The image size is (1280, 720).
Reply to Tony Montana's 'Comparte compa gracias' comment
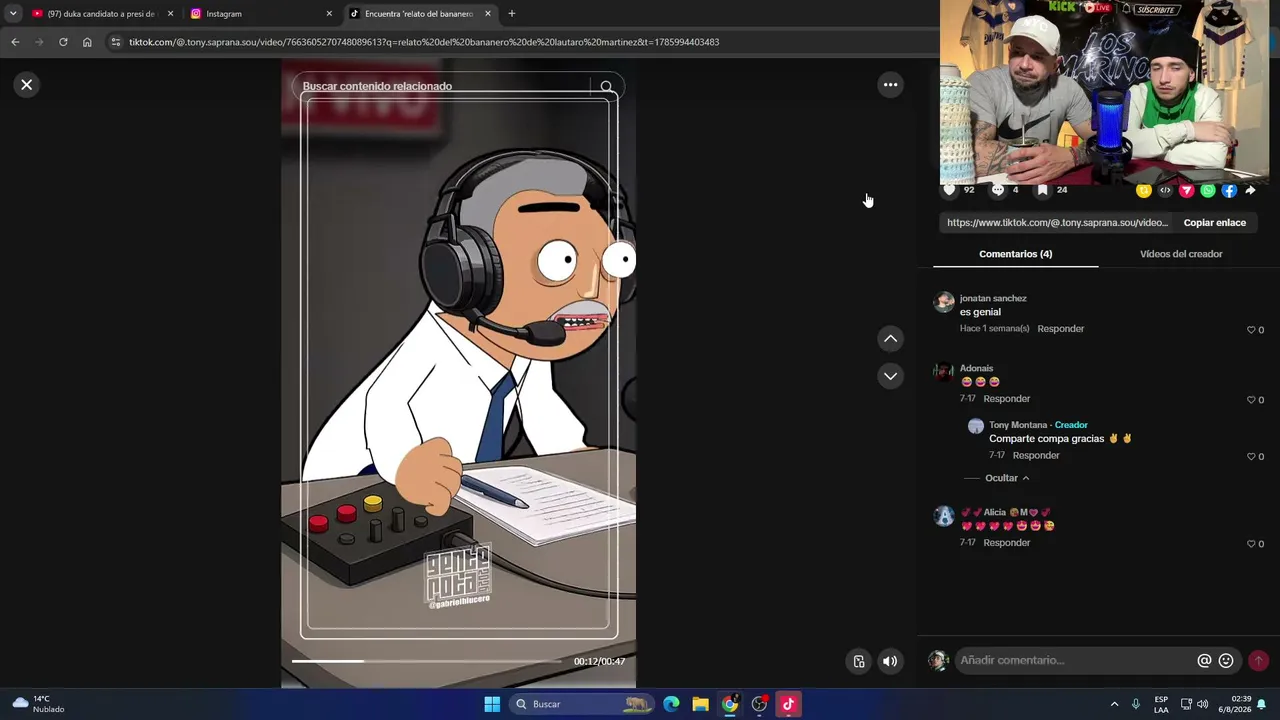coord(1035,456)
